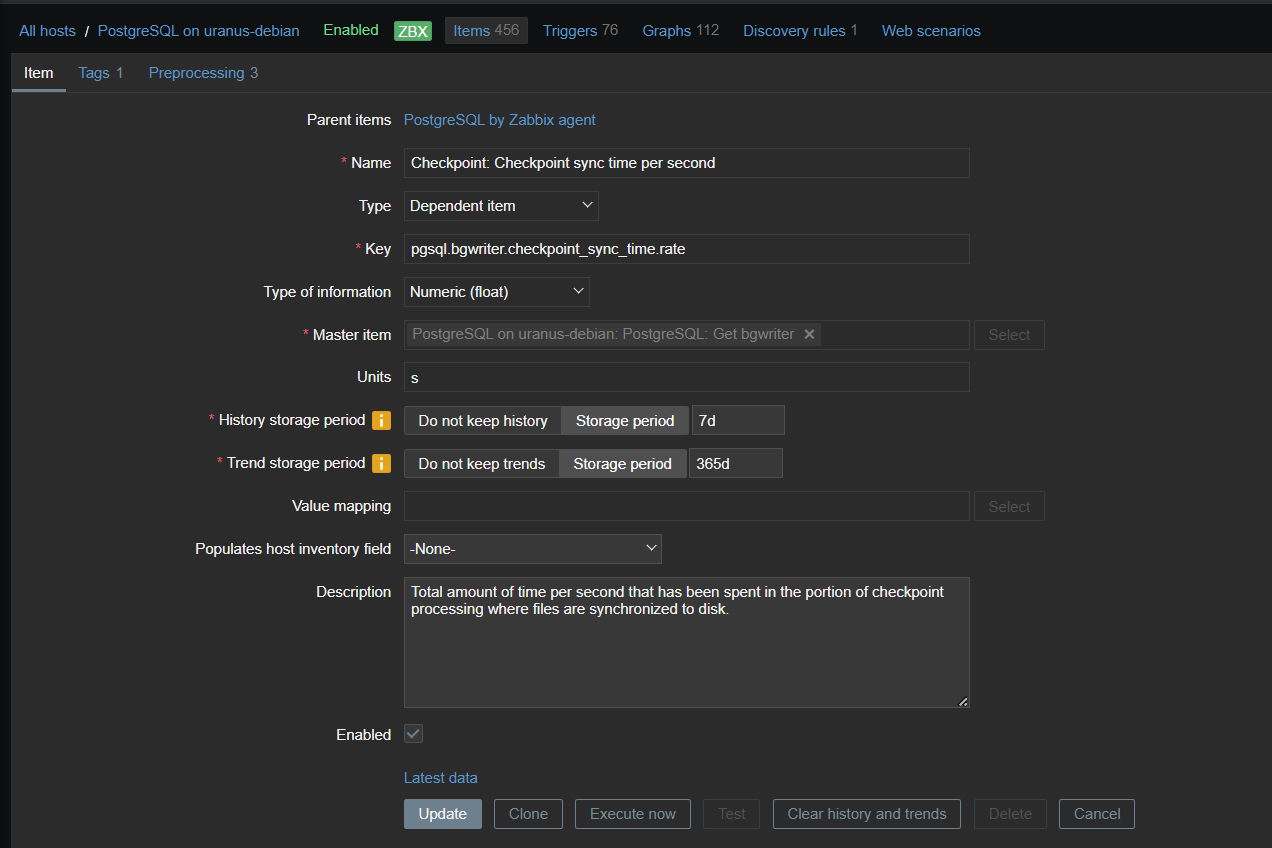Click into the Units input field
1272x848 pixels.
coord(686,378)
